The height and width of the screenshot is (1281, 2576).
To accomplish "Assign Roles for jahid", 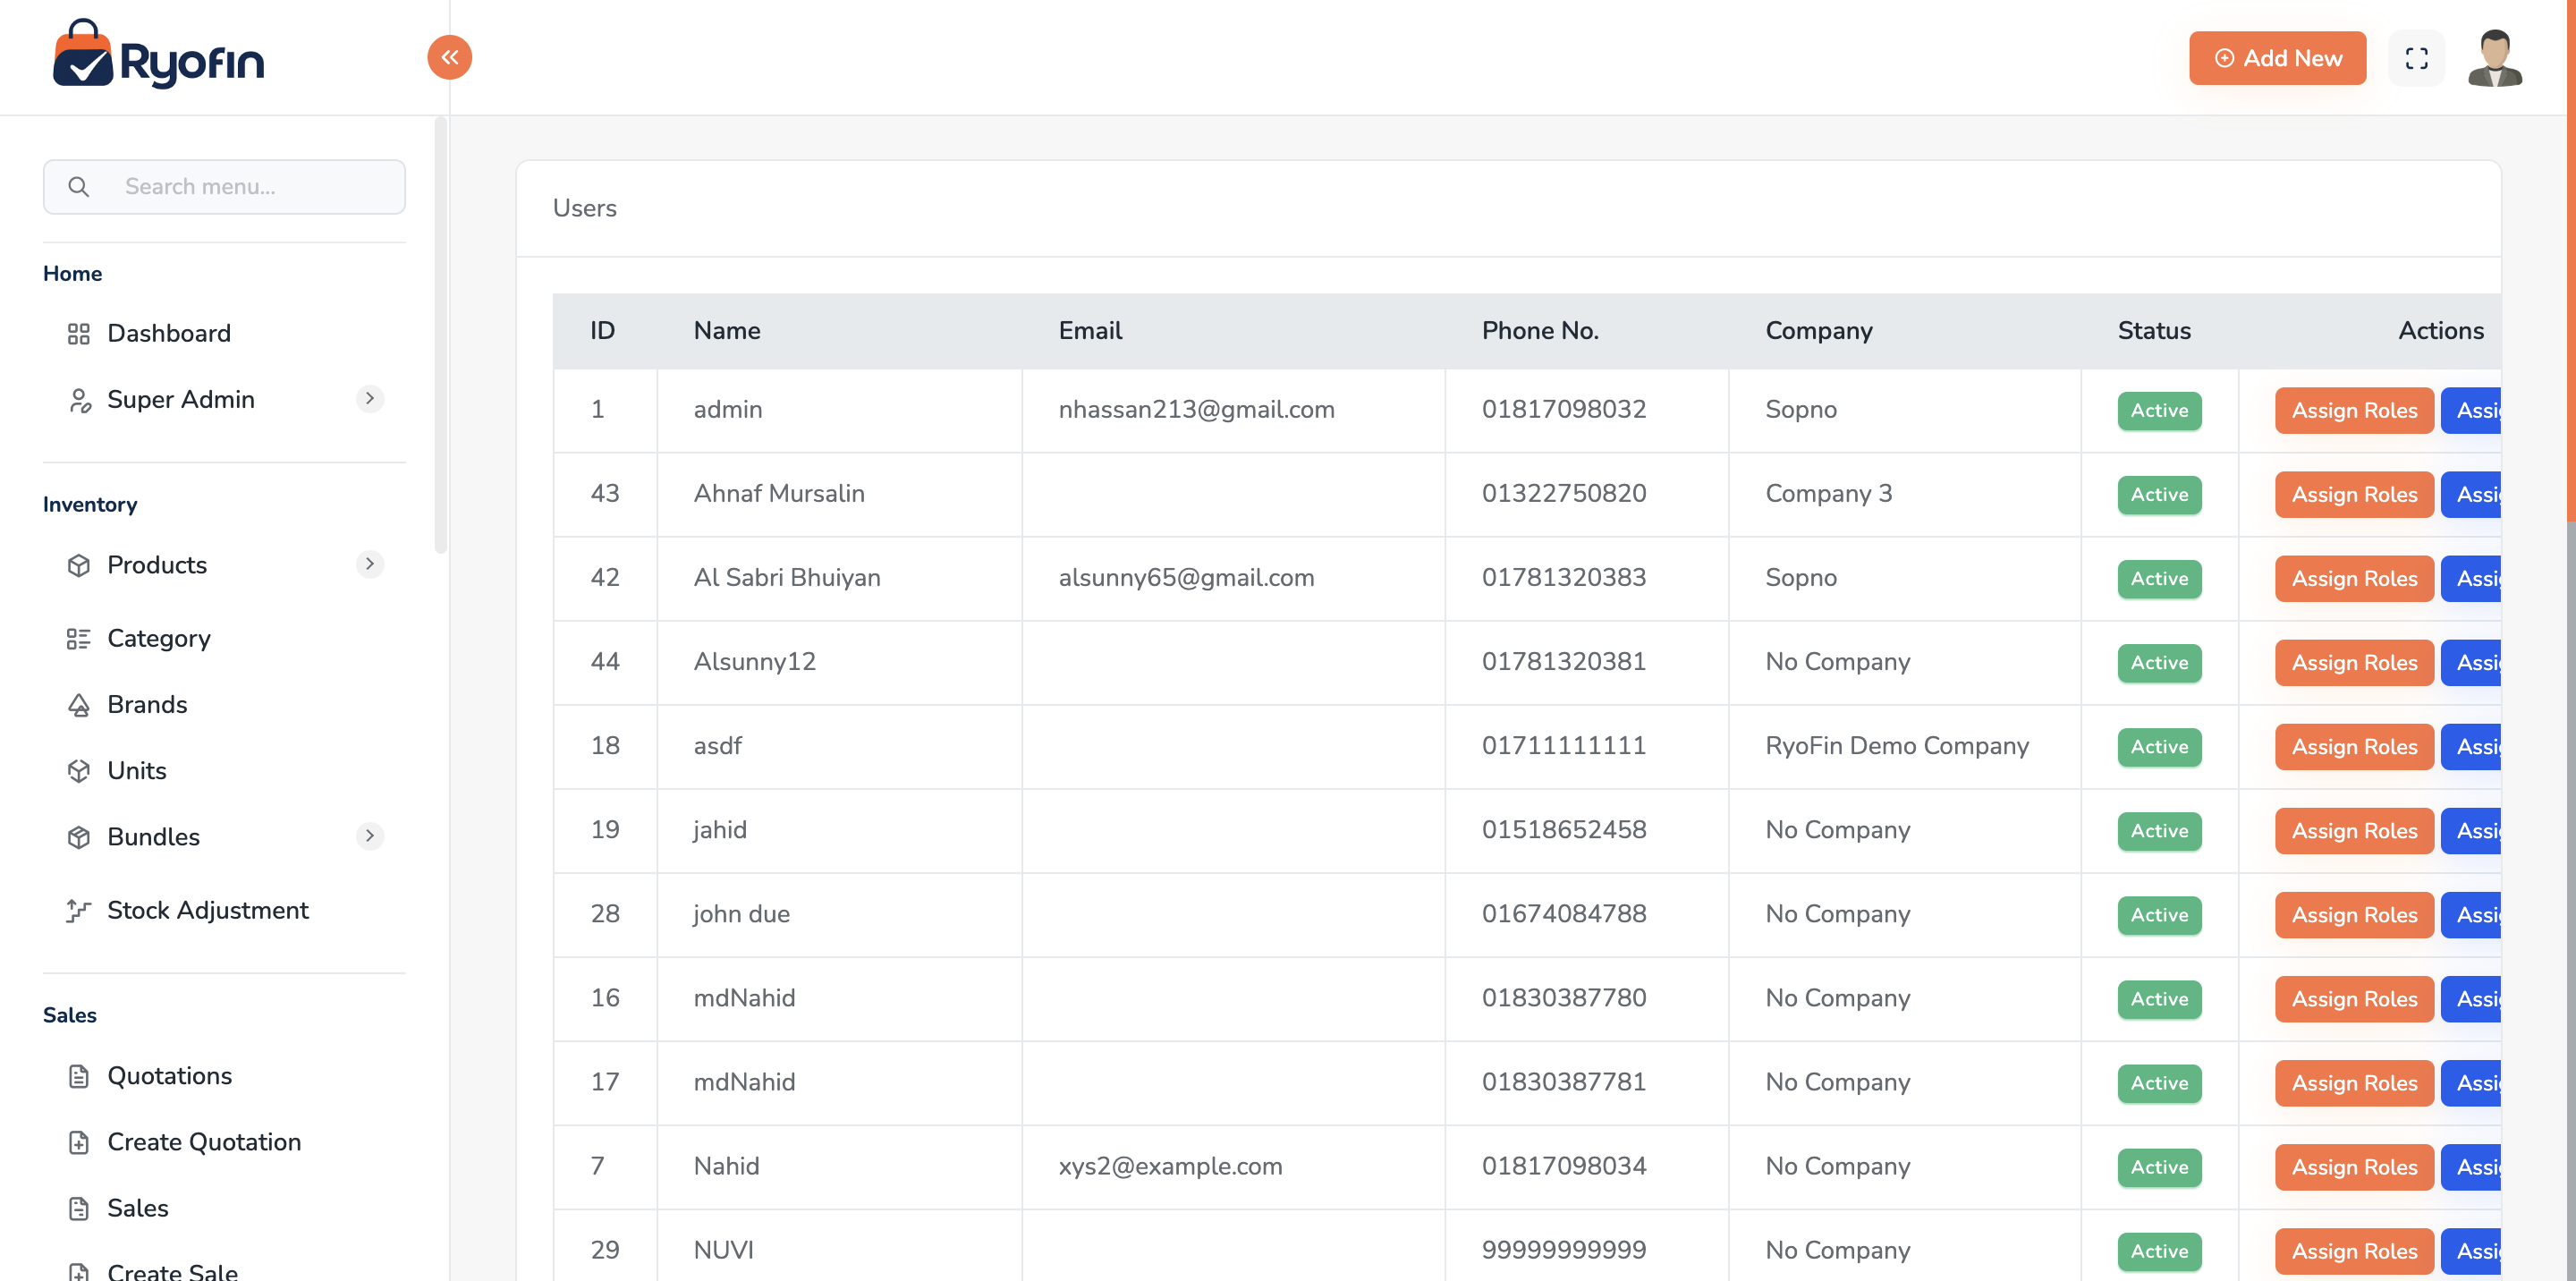I will (2354, 831).
